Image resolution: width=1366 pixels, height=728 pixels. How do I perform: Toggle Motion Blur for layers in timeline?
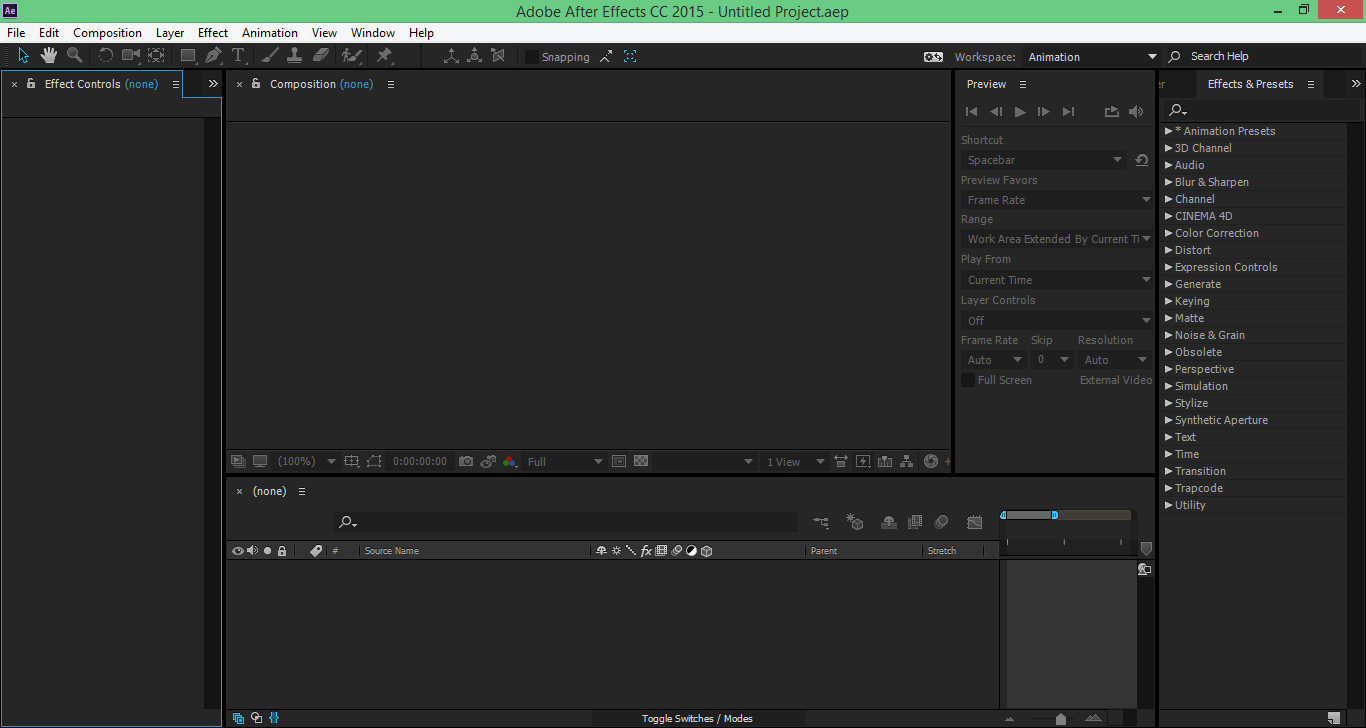pyautogui.click(x=941, y=522)
